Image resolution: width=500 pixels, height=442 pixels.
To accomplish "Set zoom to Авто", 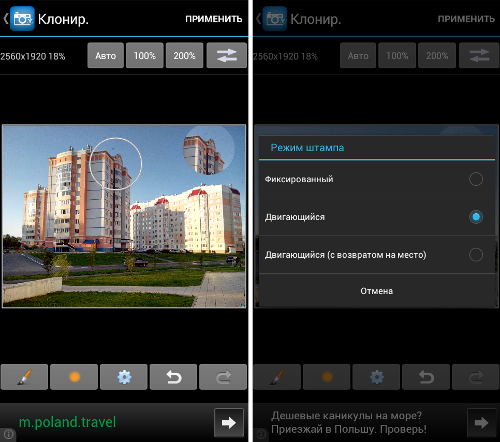I will [105, 55].
